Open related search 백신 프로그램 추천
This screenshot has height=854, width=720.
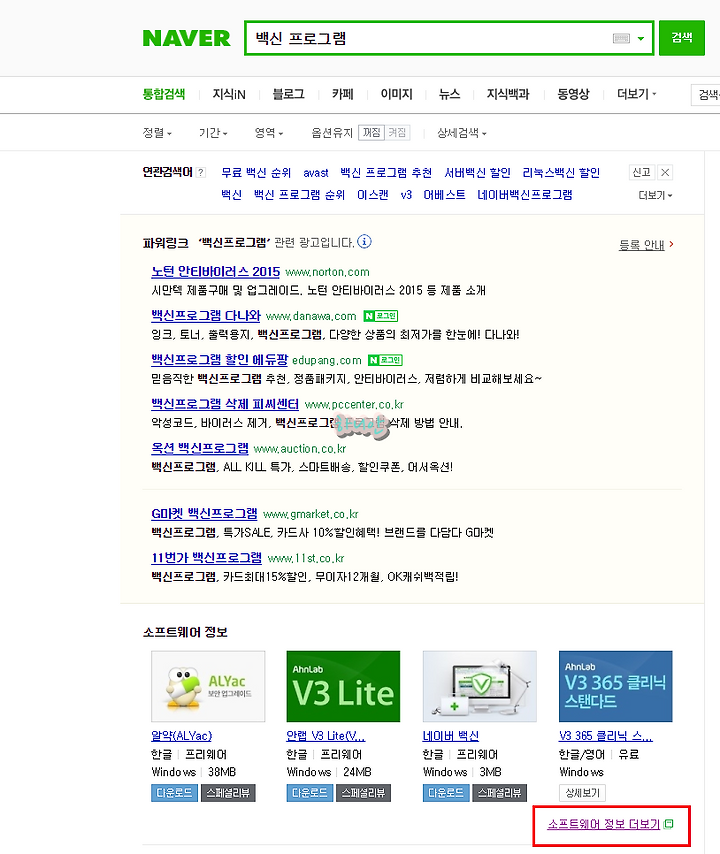click(x=386, y=173)
